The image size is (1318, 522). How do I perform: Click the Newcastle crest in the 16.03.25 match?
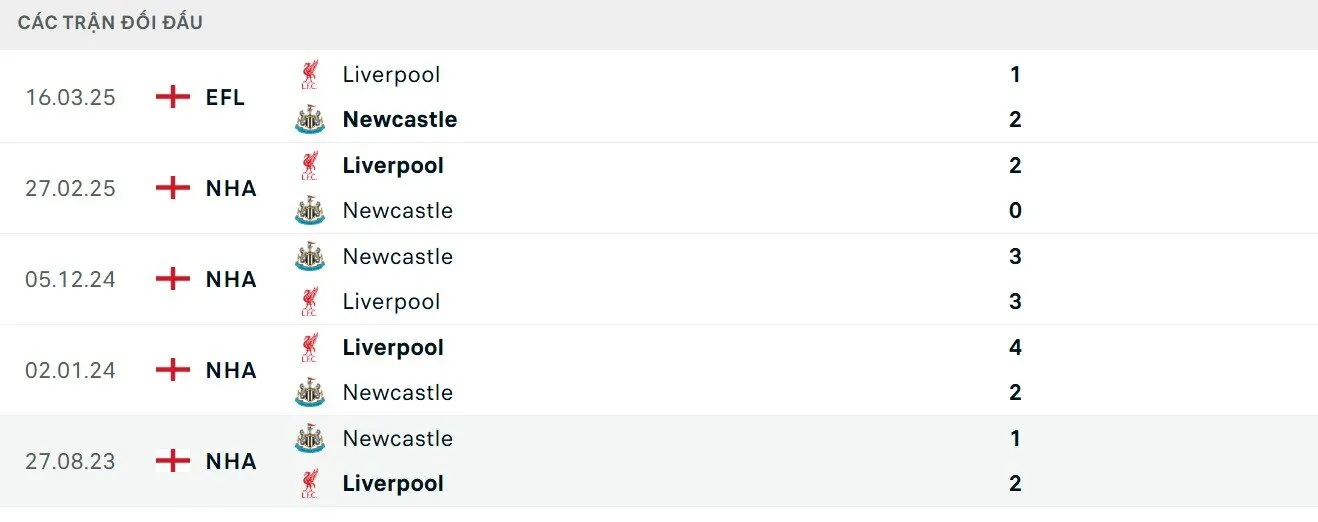[x=310, y=120]
